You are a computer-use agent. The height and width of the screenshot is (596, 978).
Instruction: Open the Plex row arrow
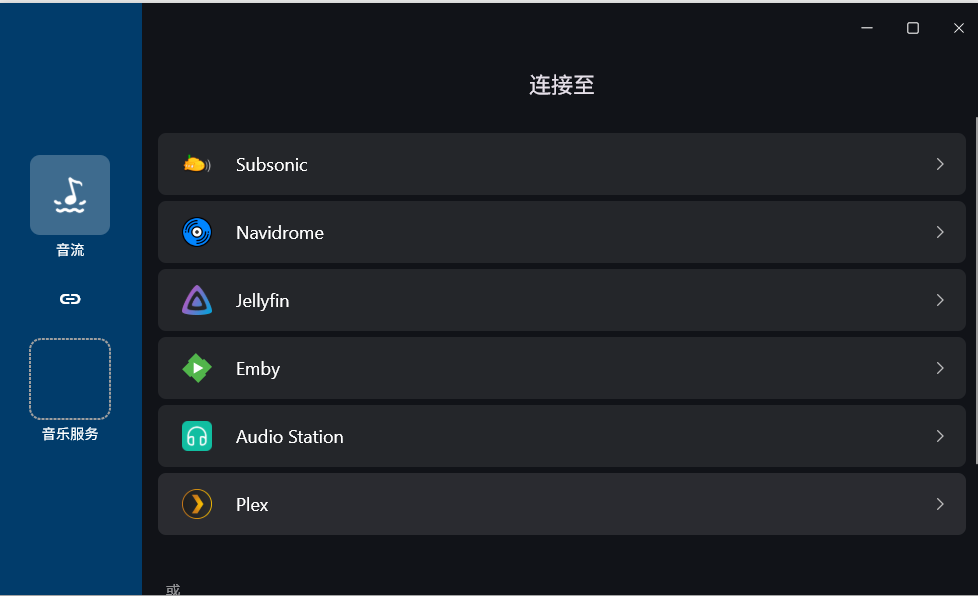[x=940, y=504]
